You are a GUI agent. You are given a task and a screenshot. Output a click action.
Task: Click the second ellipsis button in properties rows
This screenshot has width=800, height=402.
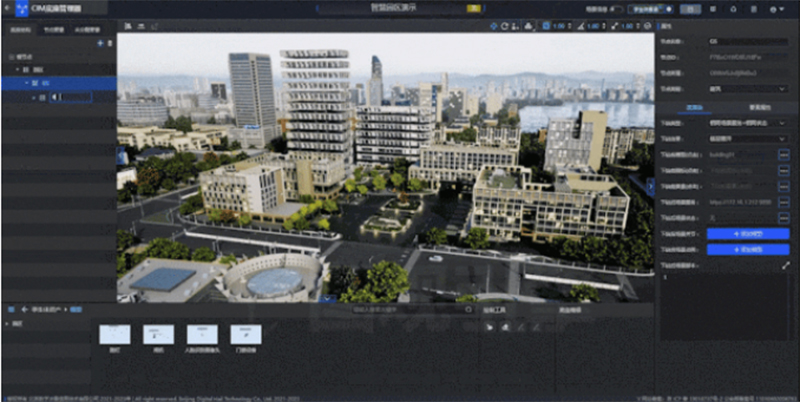pos(784,170)
